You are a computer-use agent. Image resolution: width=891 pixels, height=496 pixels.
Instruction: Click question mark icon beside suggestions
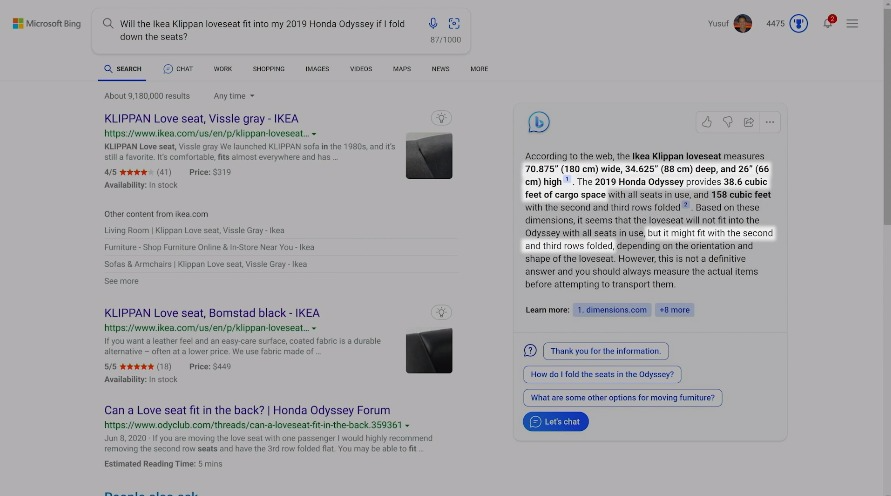(530, 351)
